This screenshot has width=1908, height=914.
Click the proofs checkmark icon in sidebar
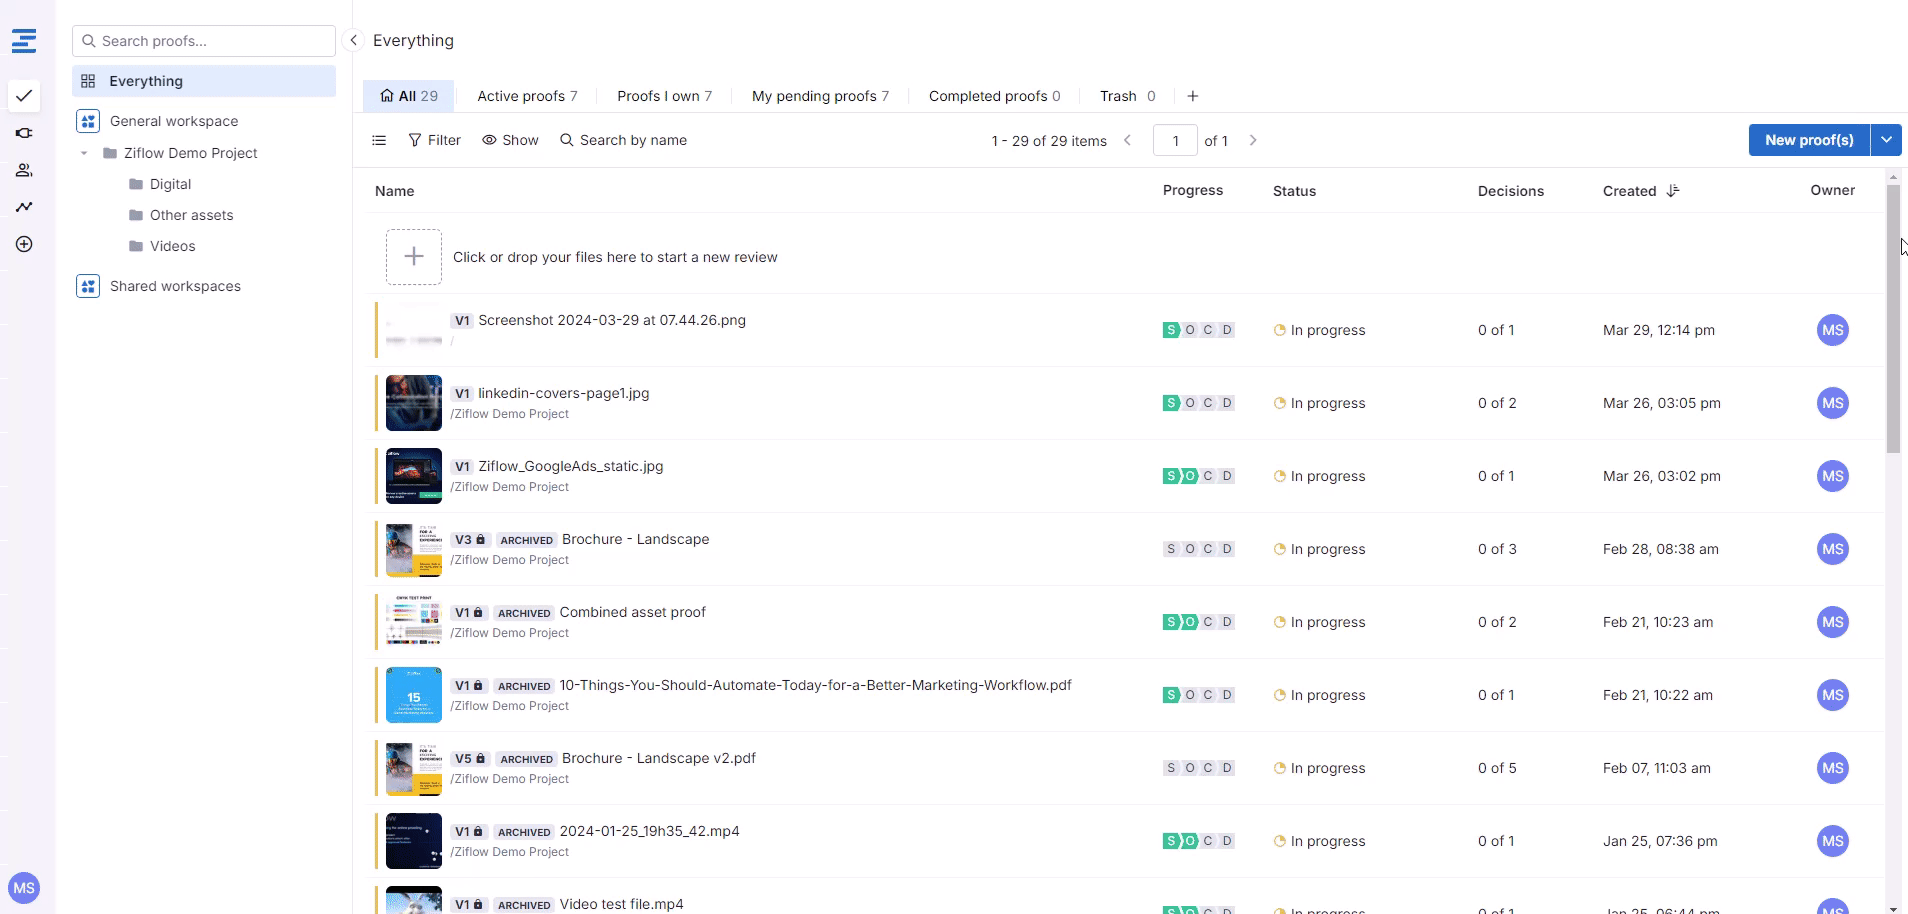point(24,96)
